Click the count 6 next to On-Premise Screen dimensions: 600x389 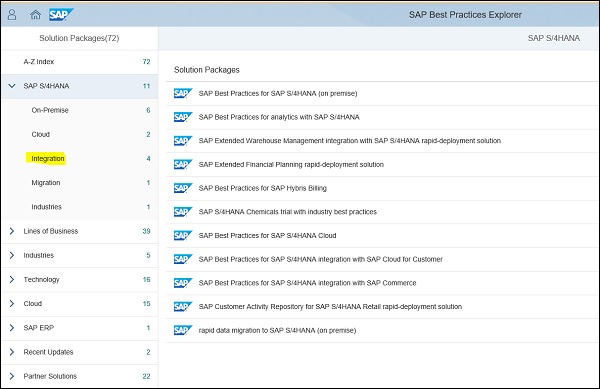click(x=148, y=110)
